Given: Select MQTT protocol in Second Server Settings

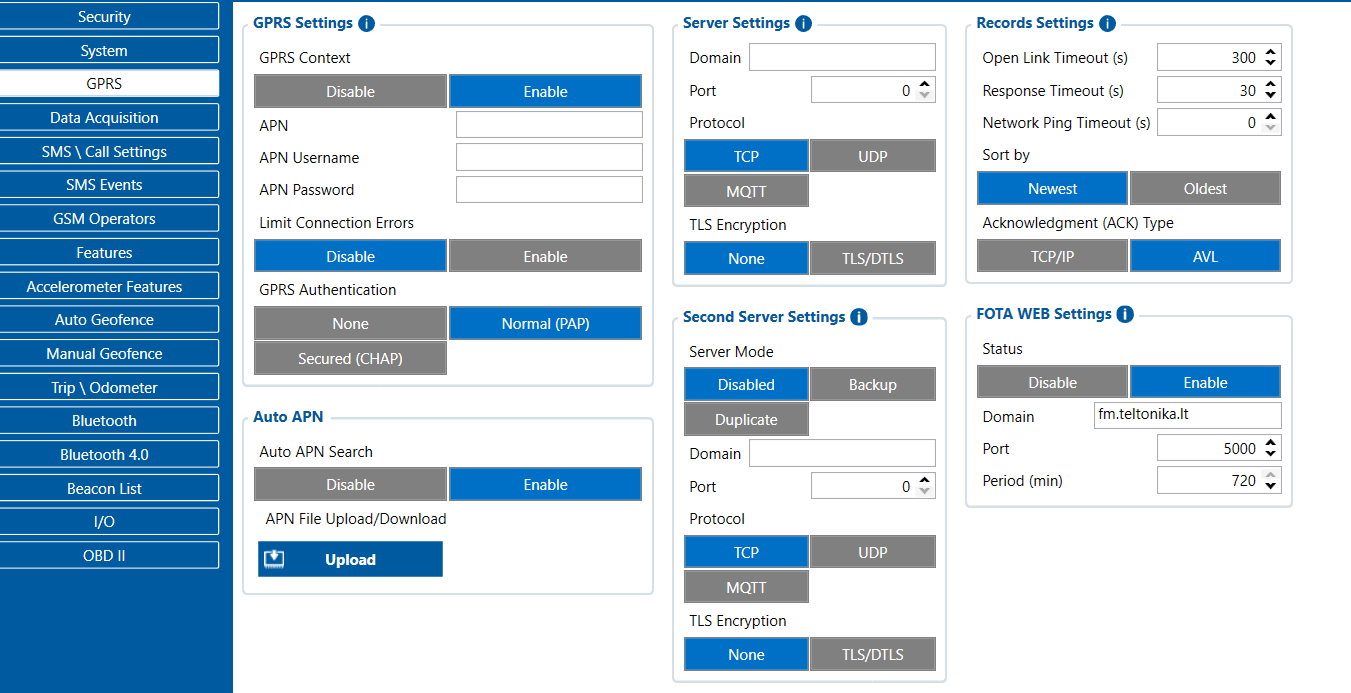Looking at the screenshot, I should 746,586.
